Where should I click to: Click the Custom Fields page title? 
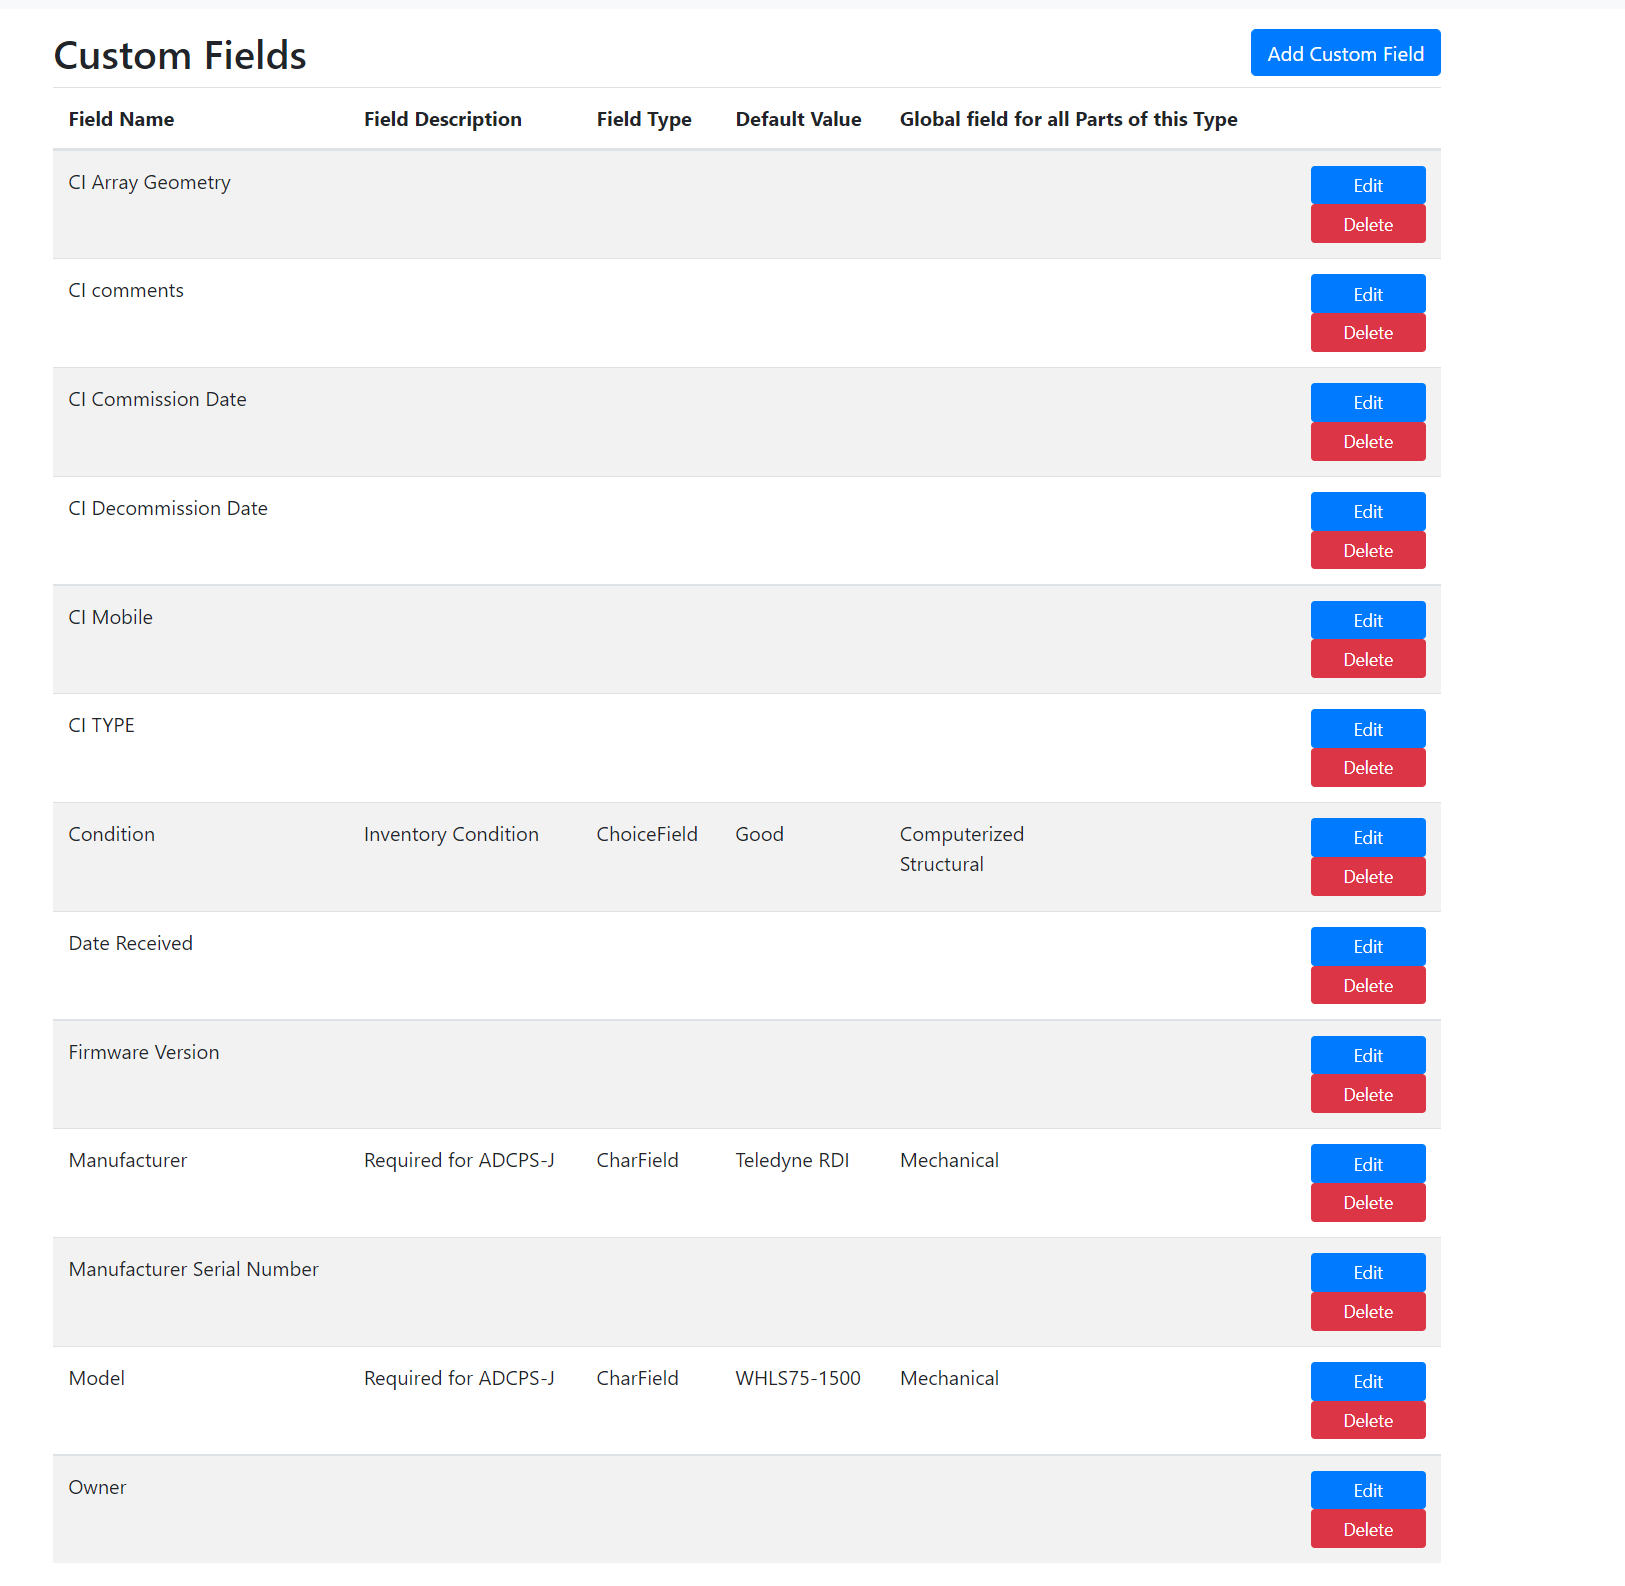pyautogui.click(x=180, y=55)
